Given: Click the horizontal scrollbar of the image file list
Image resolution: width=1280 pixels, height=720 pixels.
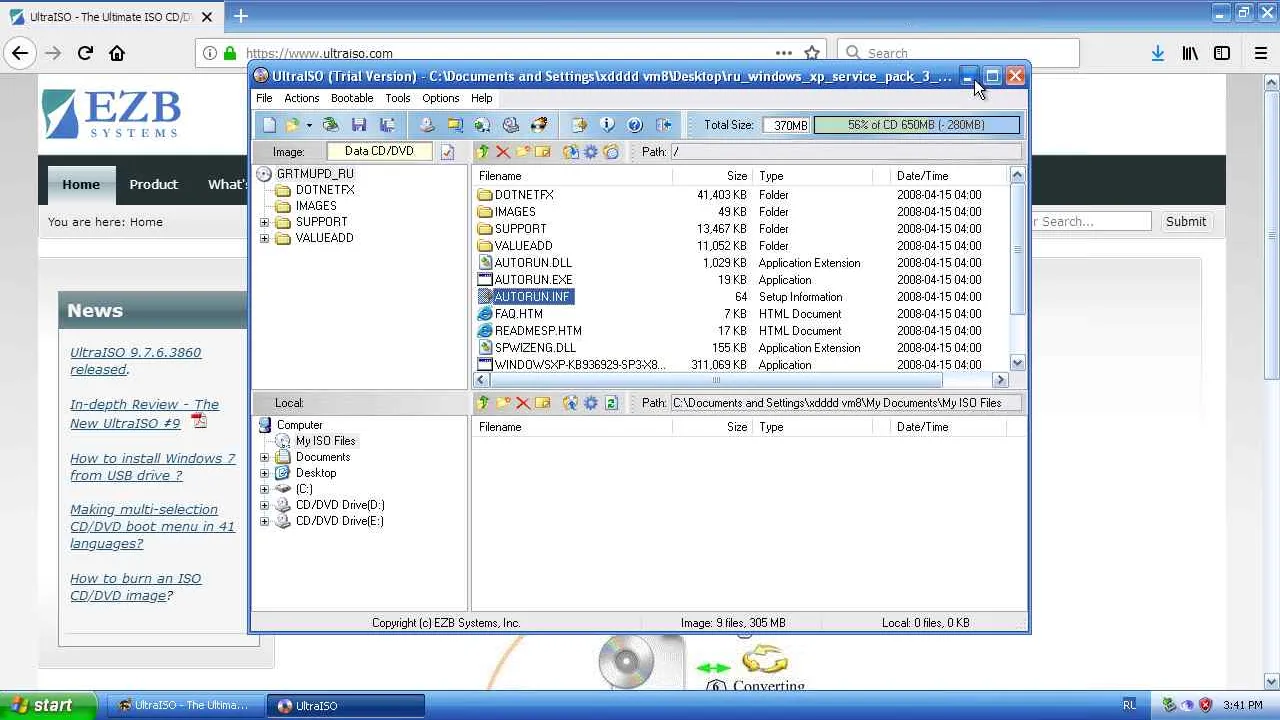Looking at the screenshot, I should pos(715,380).
